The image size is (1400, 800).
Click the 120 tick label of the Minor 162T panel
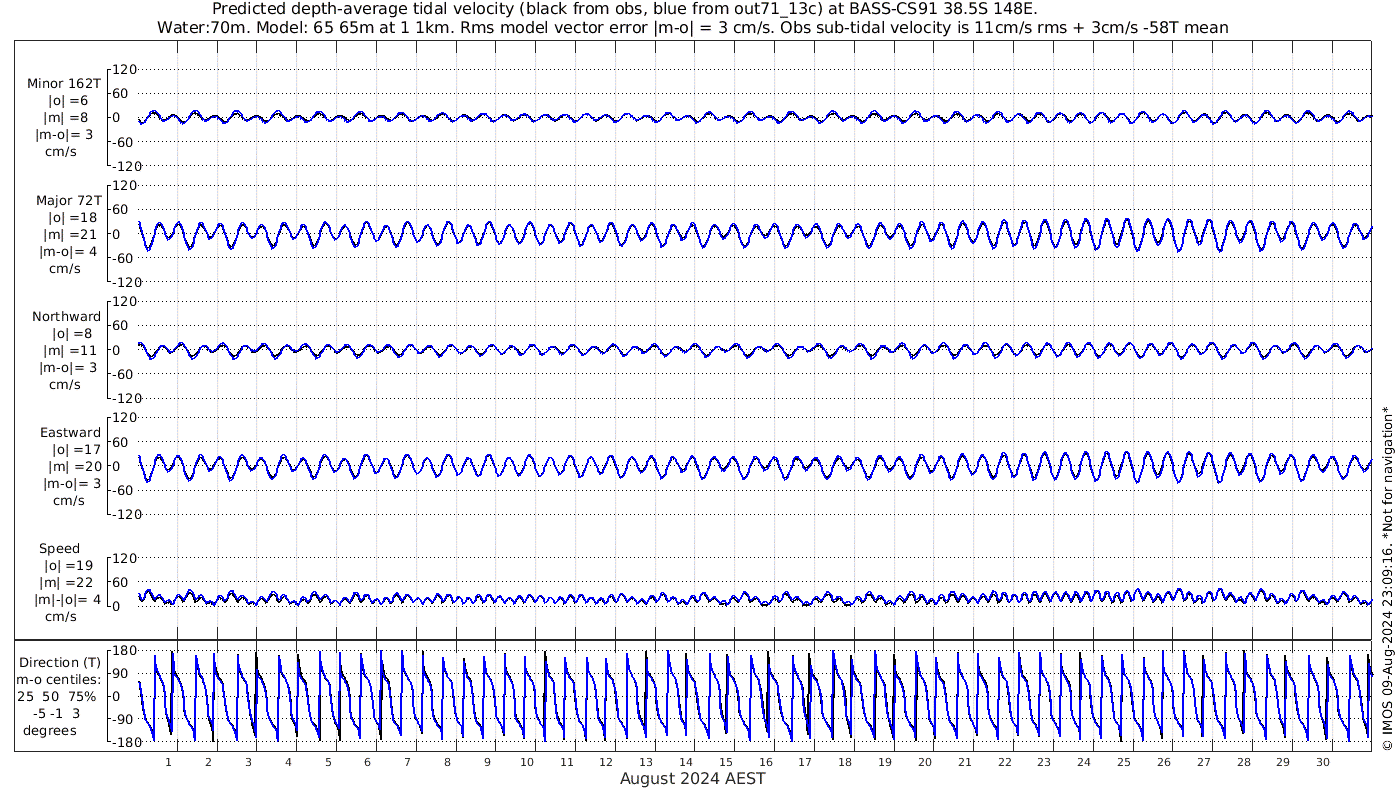[x=123, y=70]
